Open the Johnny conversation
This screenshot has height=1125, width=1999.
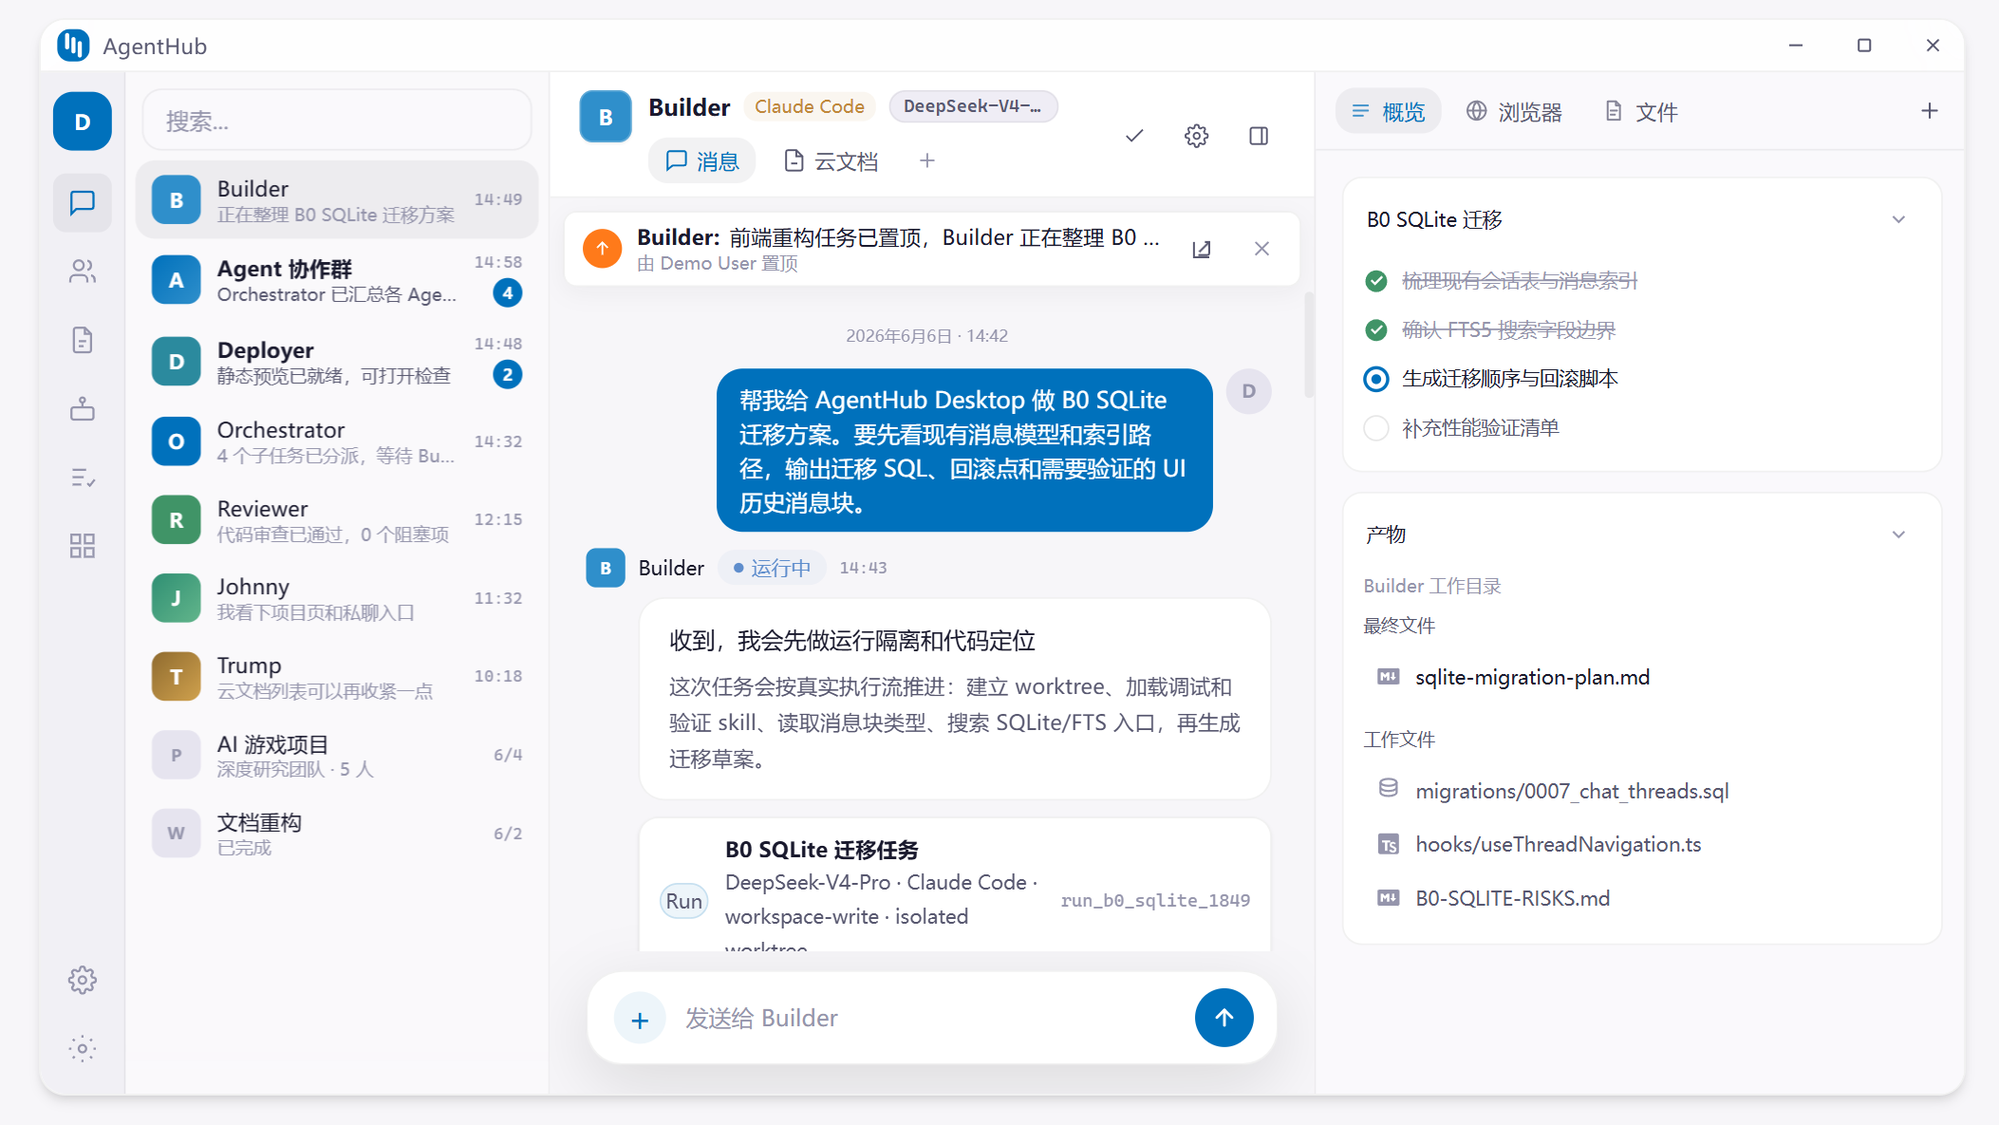click(x=337, y=598)
